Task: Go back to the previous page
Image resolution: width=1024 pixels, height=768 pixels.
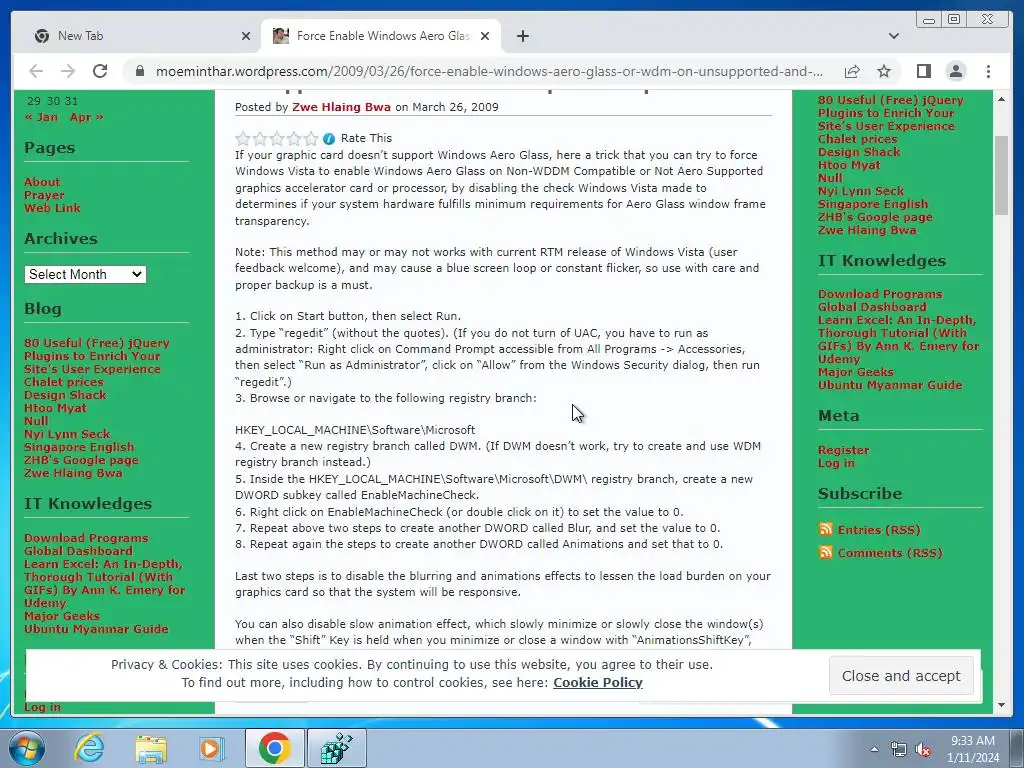Action: click(x=36, y=71)
